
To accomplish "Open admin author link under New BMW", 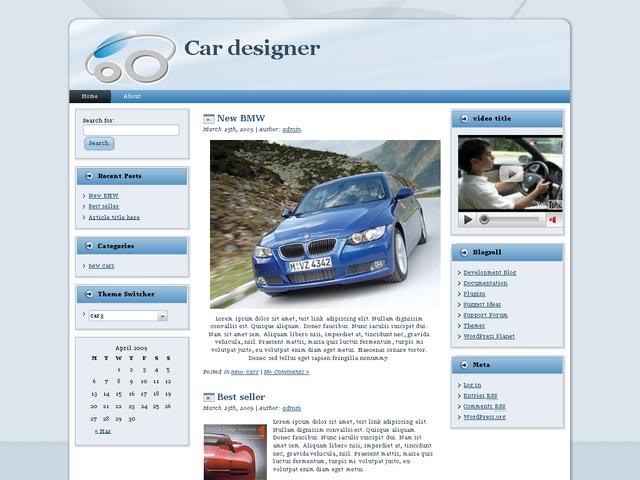I will (x=291, y=129).
